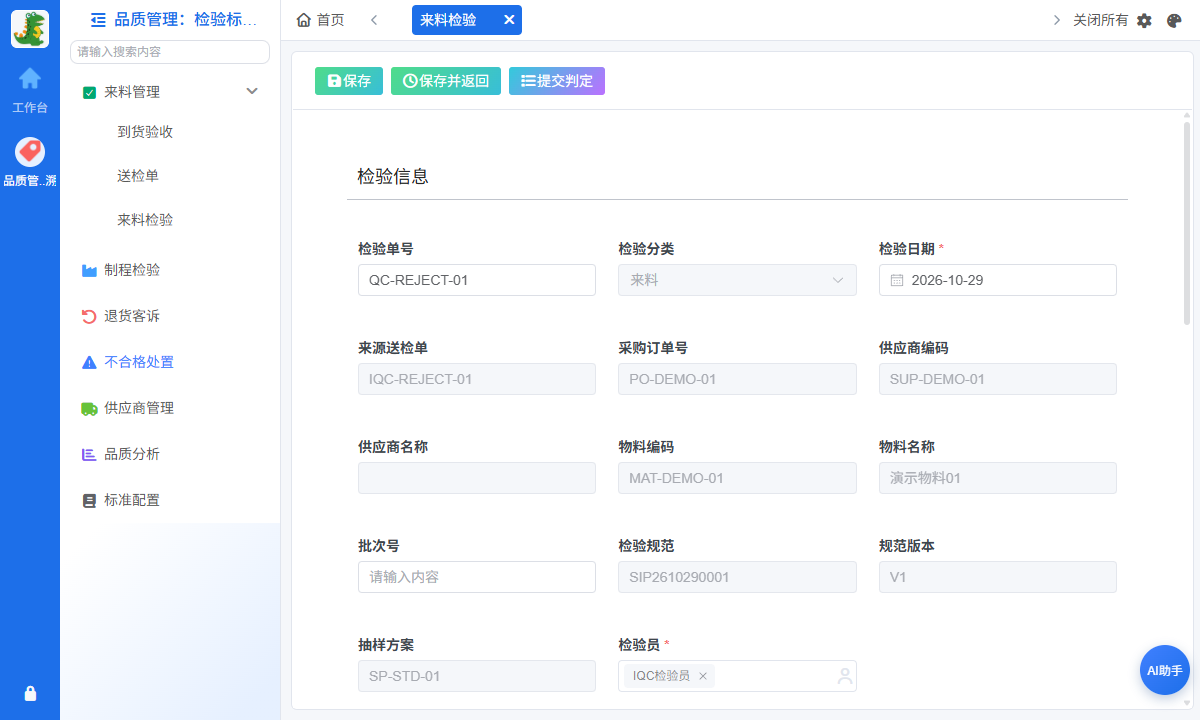Click the 品质管理：检验标… header title
The height and width of the screenshot is (720, 1200).
pyautogui.click(x=186, y=19)
